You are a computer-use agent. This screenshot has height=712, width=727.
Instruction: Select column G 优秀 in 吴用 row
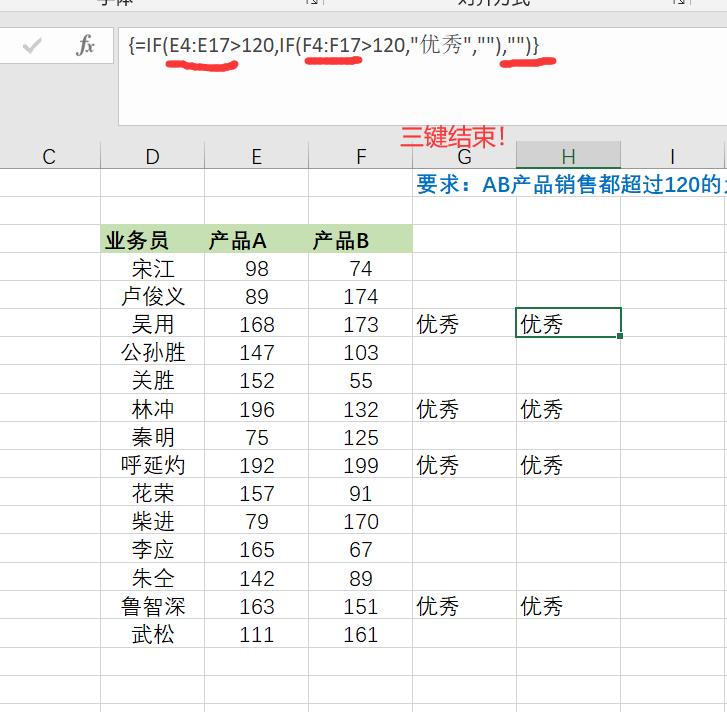point(464,324)
